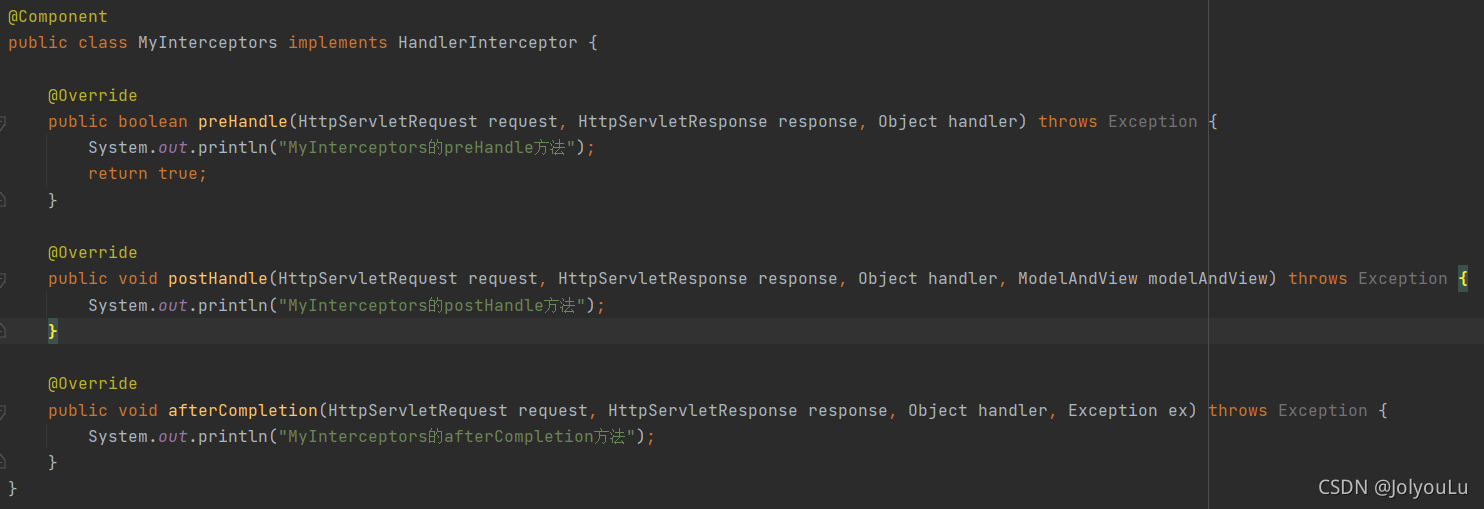The height and width of the screenshot is (509, 1484).
Task: Place cursor on MyInterceptors class name
Action: 208,43
